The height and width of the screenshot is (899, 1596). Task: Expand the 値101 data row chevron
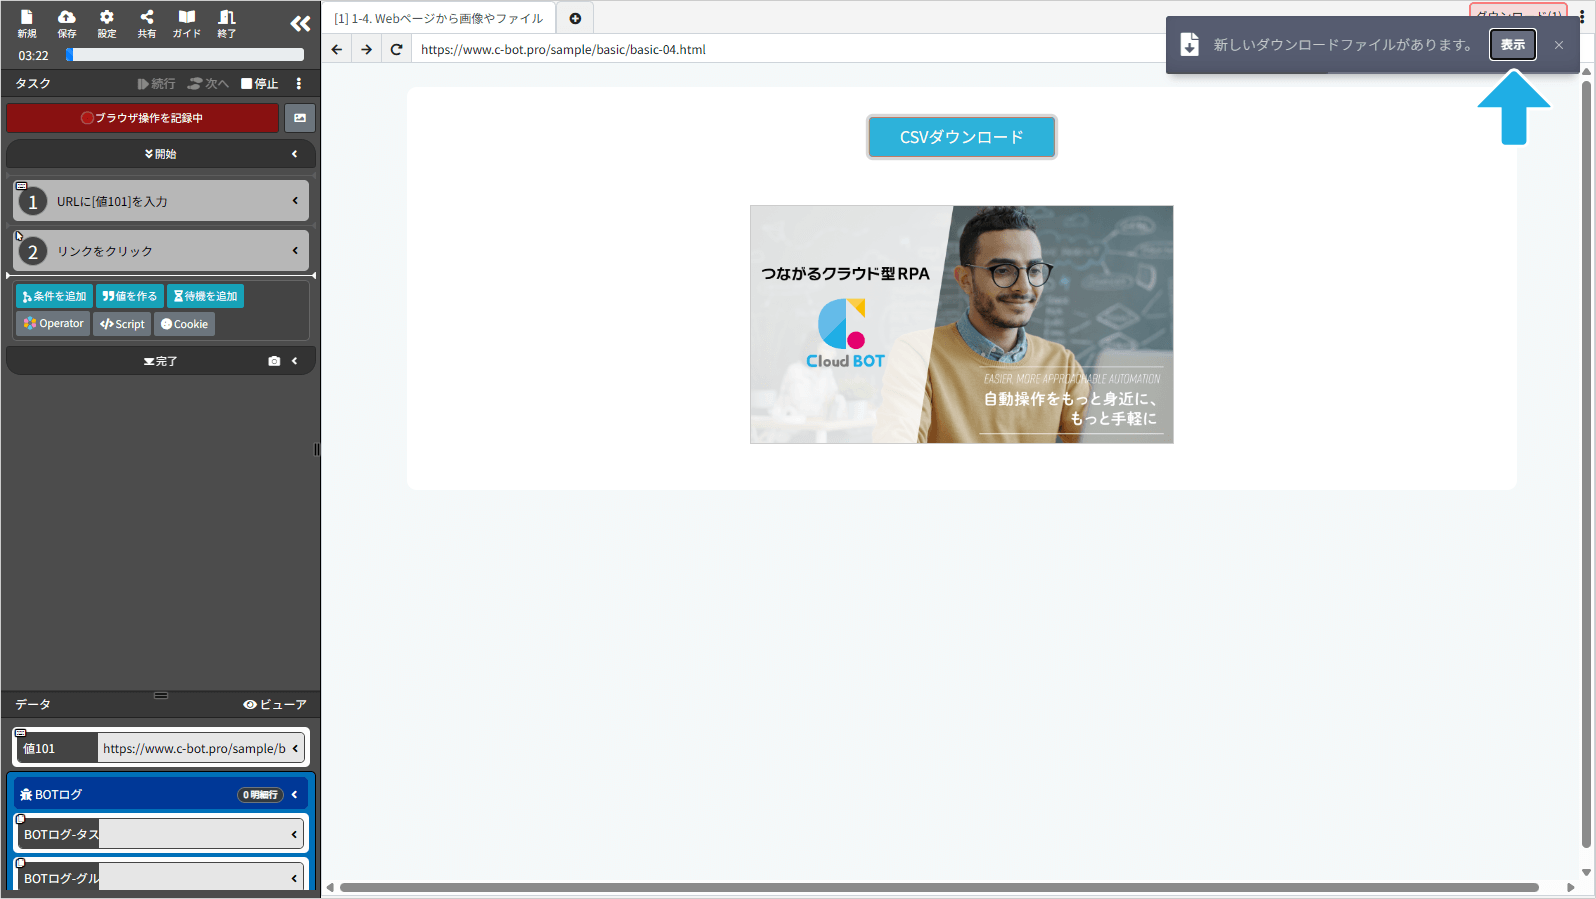pyautogui.click(x=295, y=748)
